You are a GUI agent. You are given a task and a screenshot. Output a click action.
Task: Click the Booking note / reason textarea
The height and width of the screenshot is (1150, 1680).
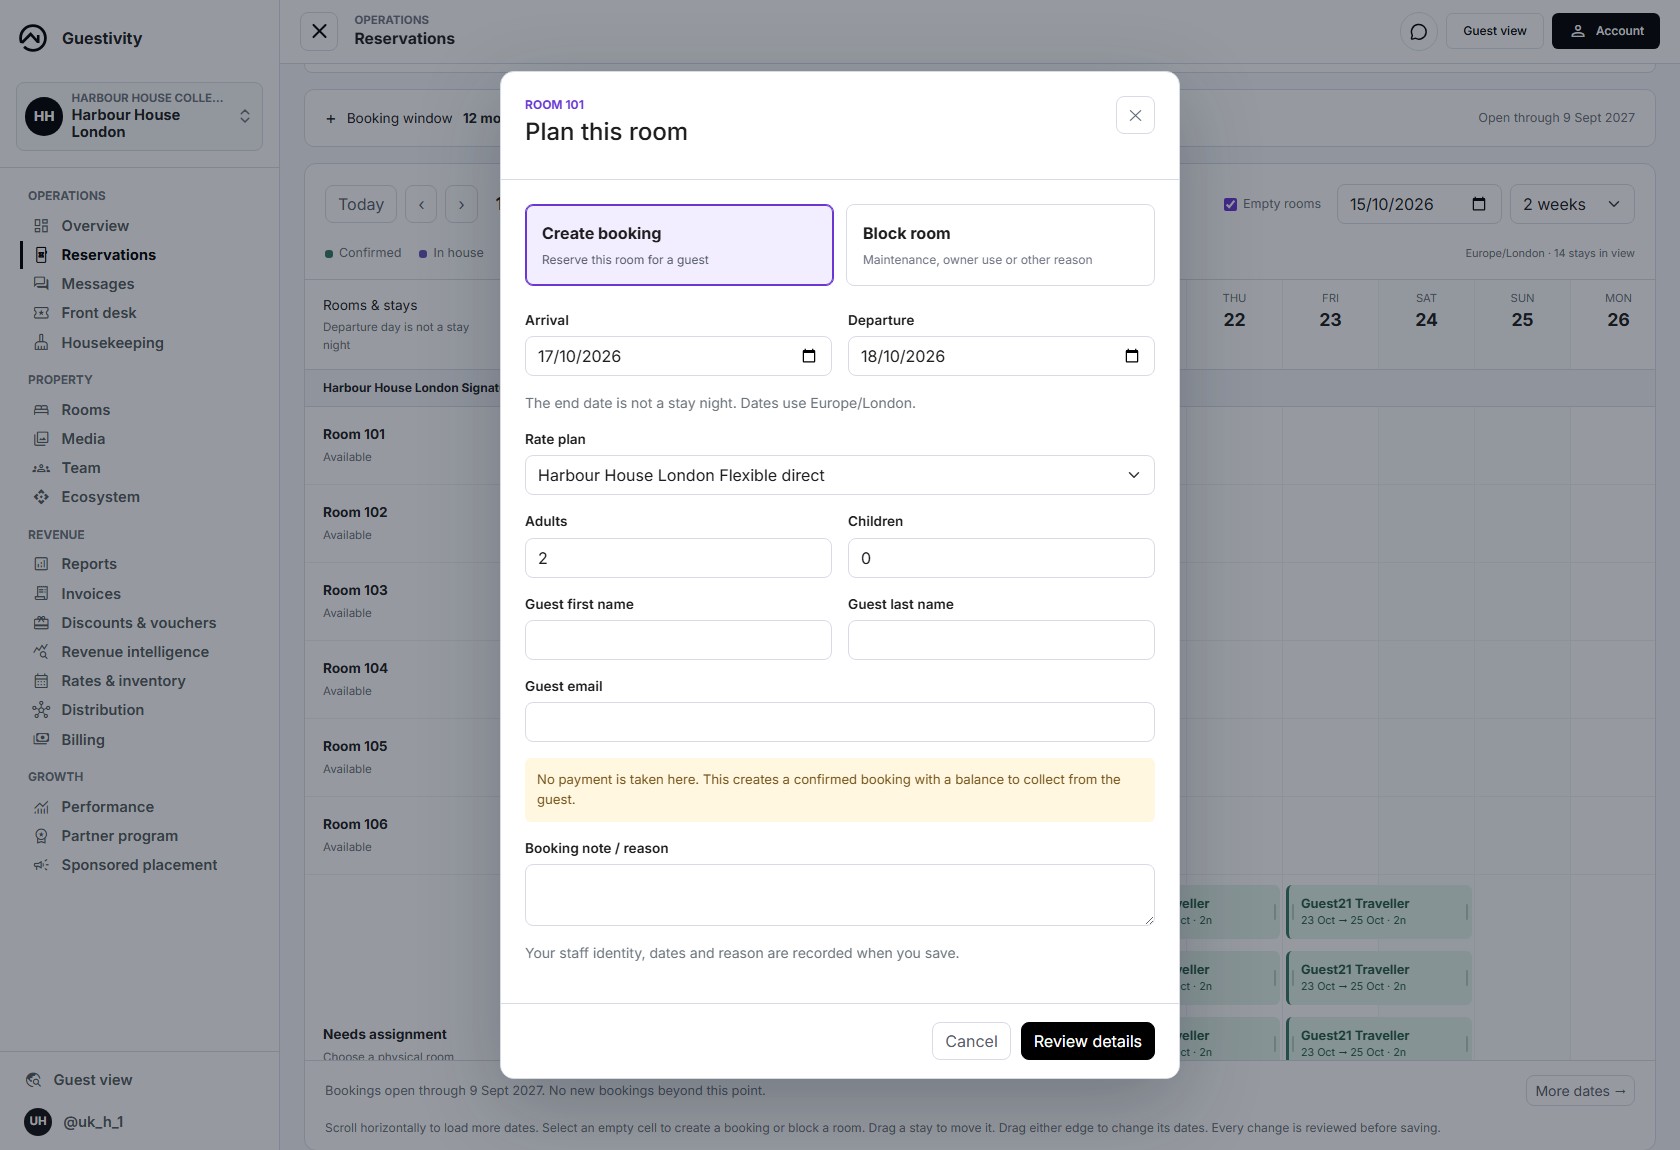[x=840, y=895]
